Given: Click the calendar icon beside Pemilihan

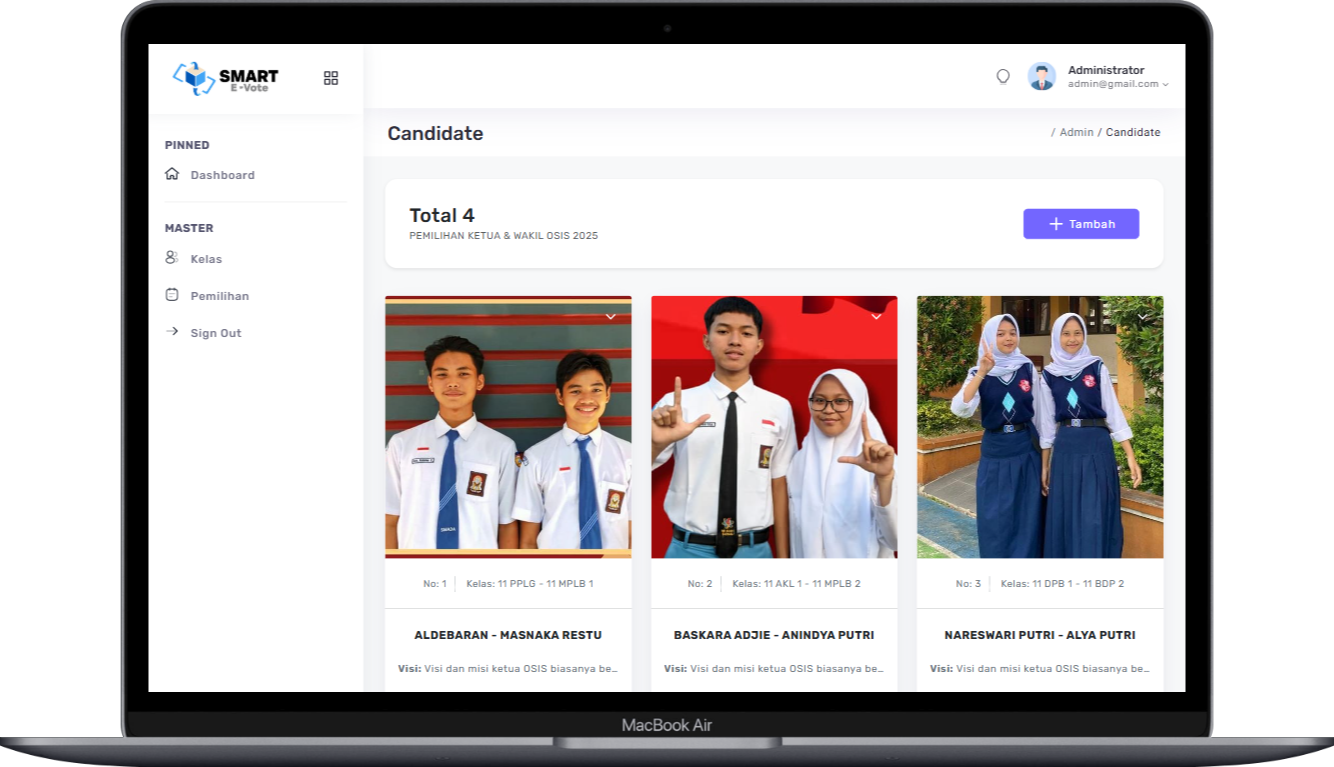Looking at the screenshot, I should [171, 295].
